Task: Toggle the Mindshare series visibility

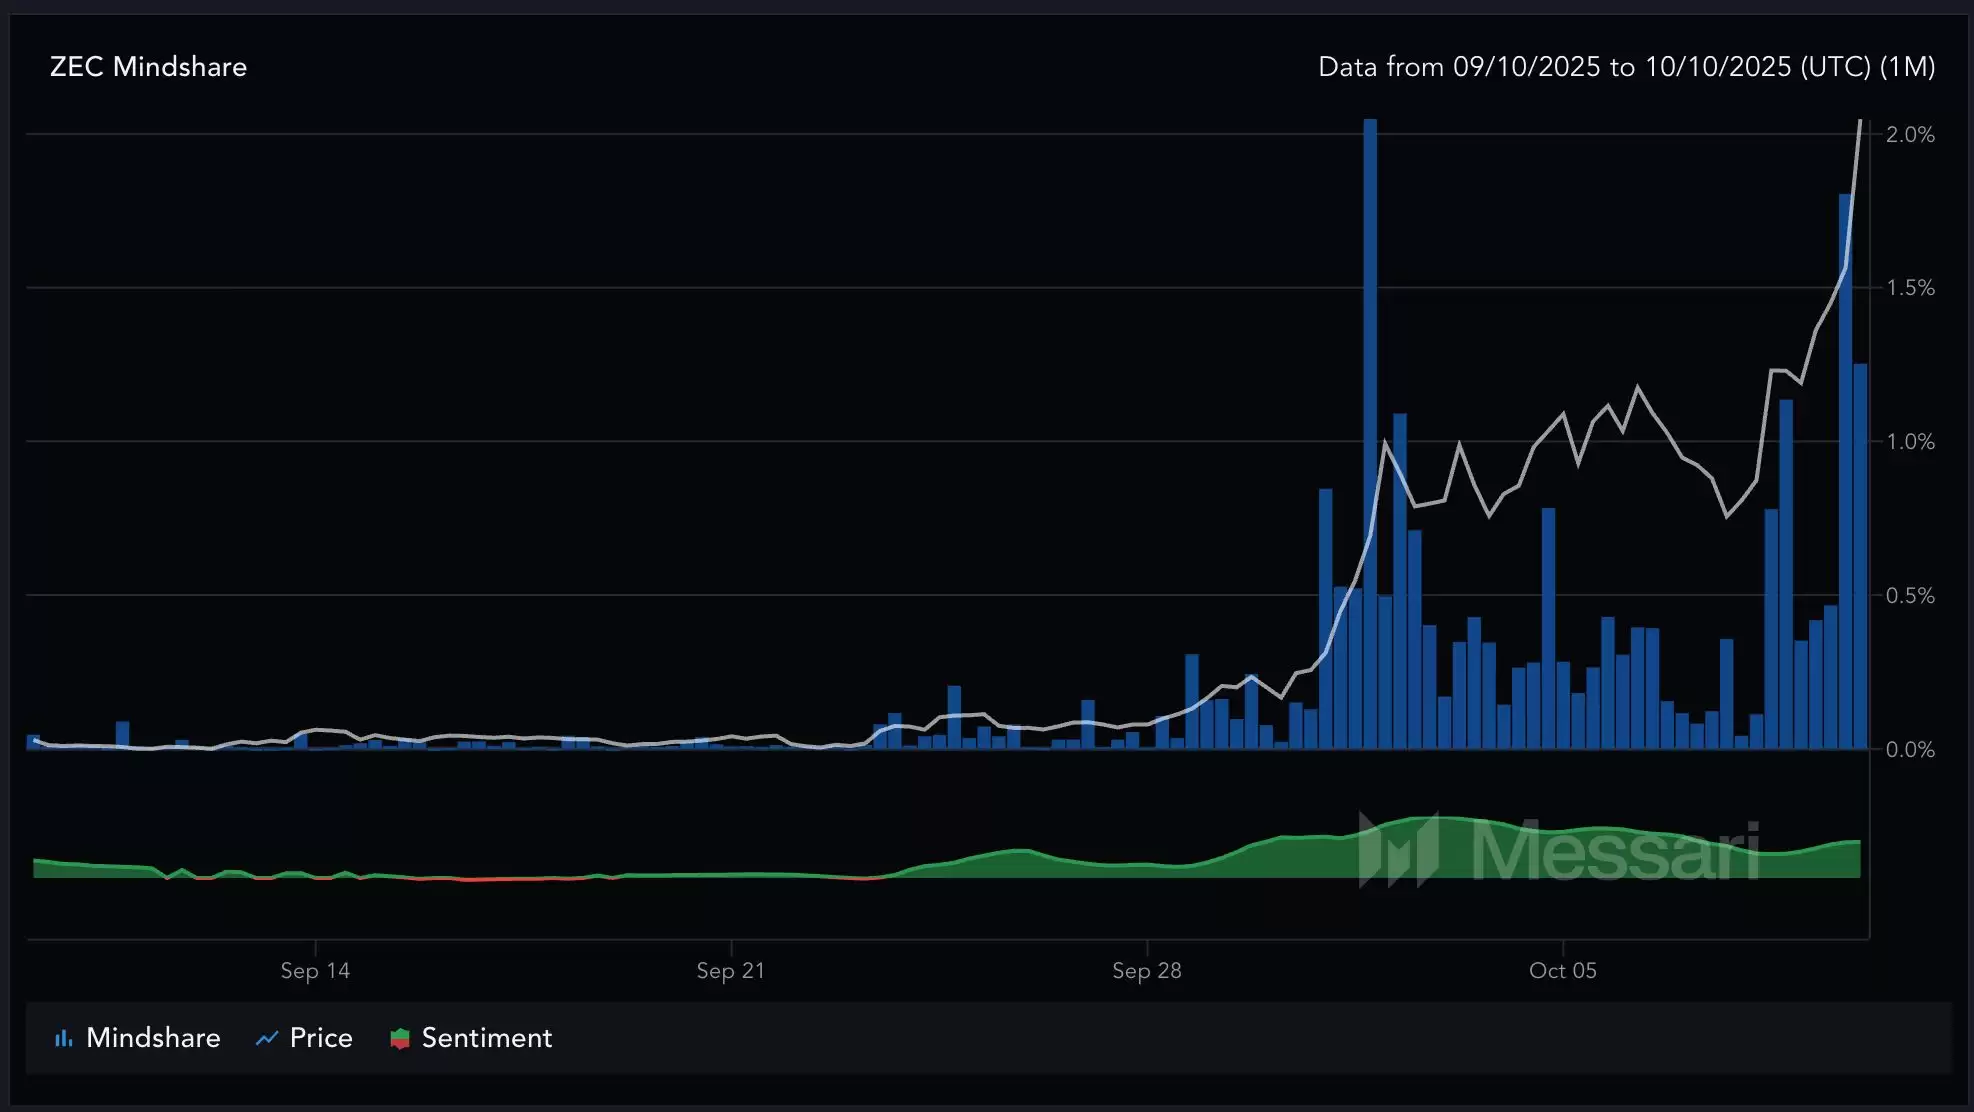Action: click(136, 1038)
